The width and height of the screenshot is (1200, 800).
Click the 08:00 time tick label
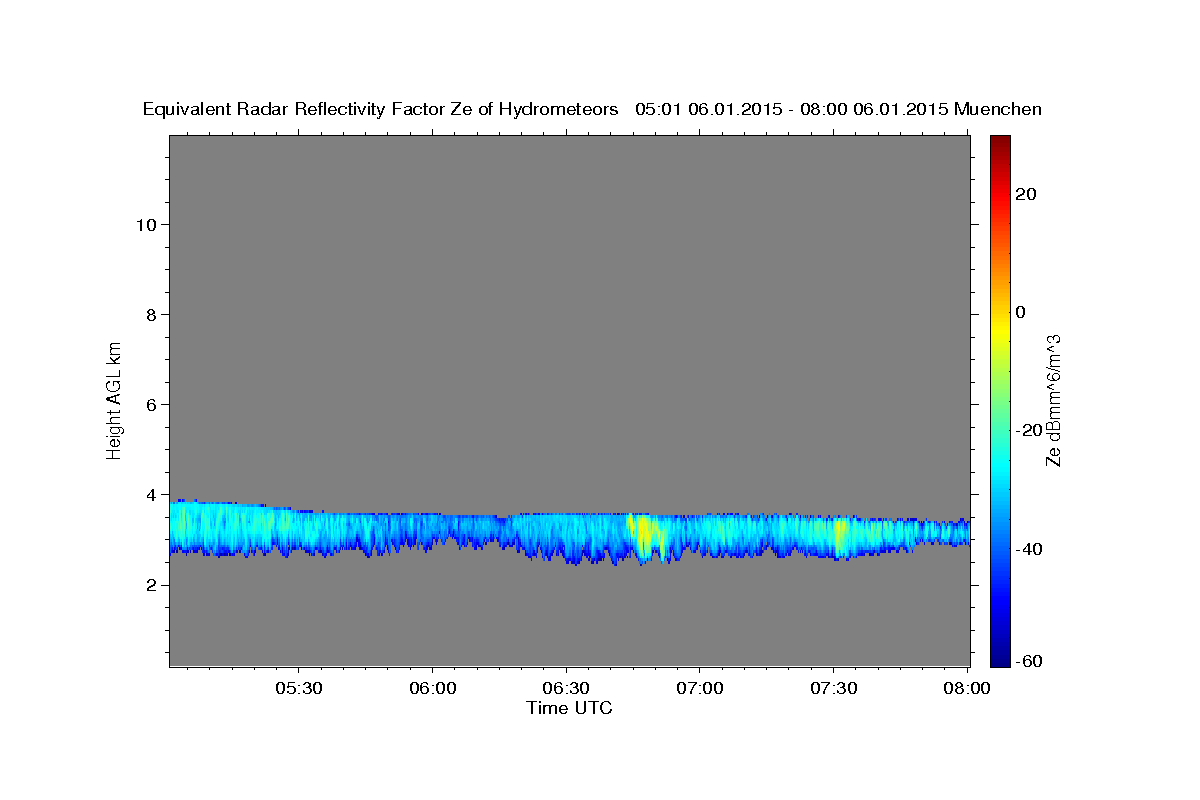pyautogui.click(x=967, y=689)
